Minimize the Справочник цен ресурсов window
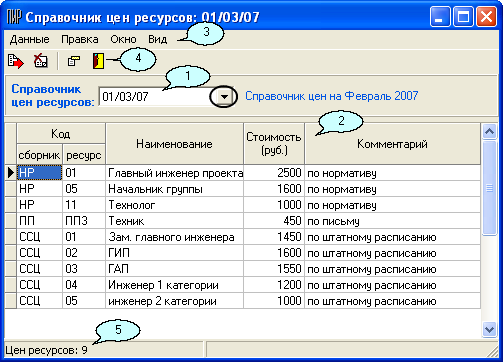Screen dimensions: 503x362 (x=440, y=17)
